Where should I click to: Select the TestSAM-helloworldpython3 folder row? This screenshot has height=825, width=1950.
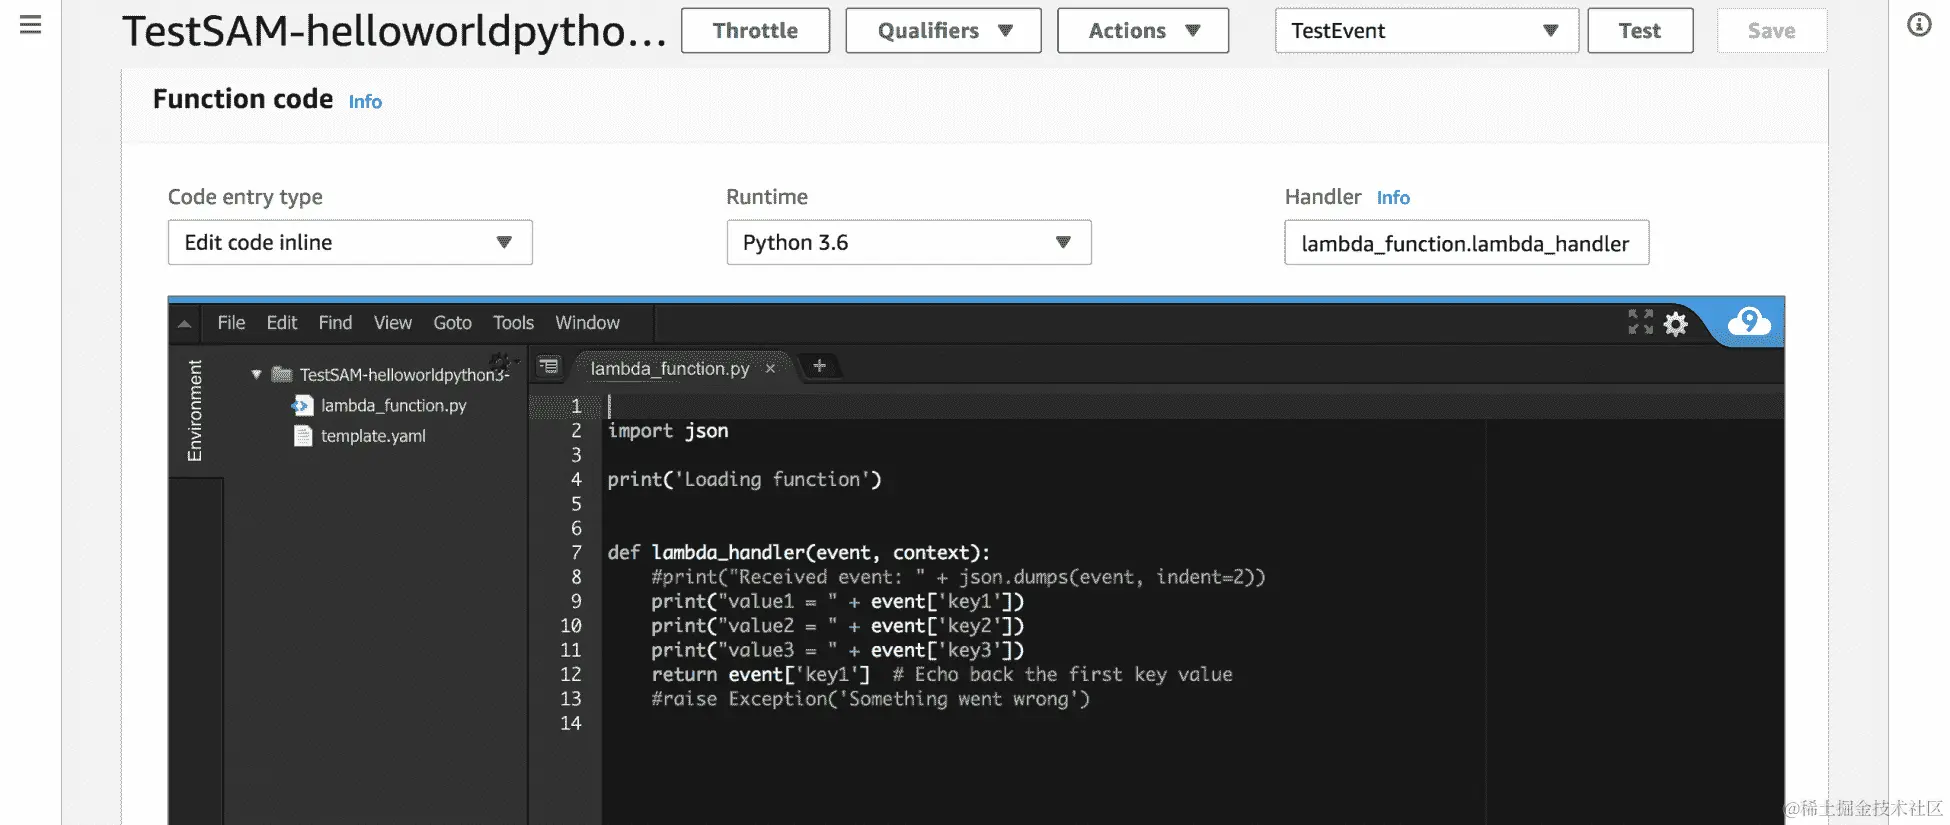[404, 374]
